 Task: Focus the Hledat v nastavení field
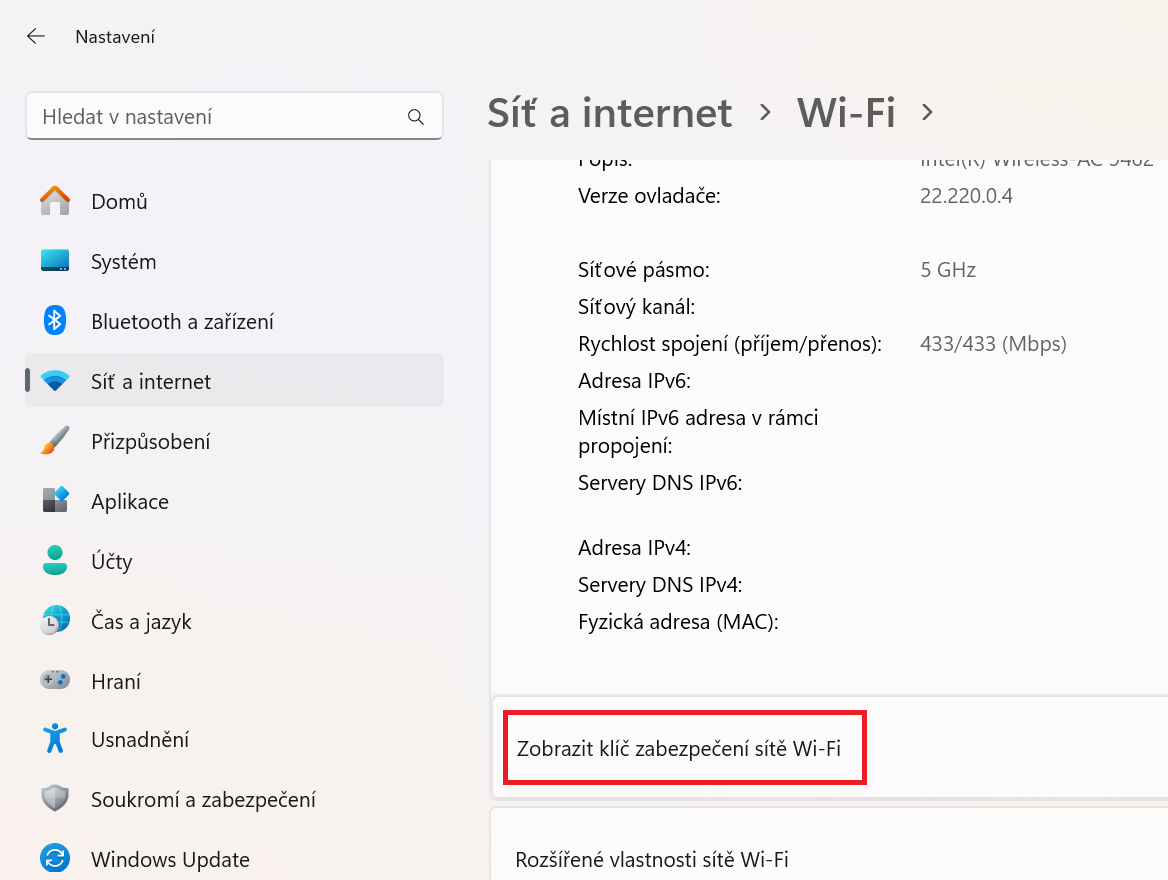[x=235, y=116]
